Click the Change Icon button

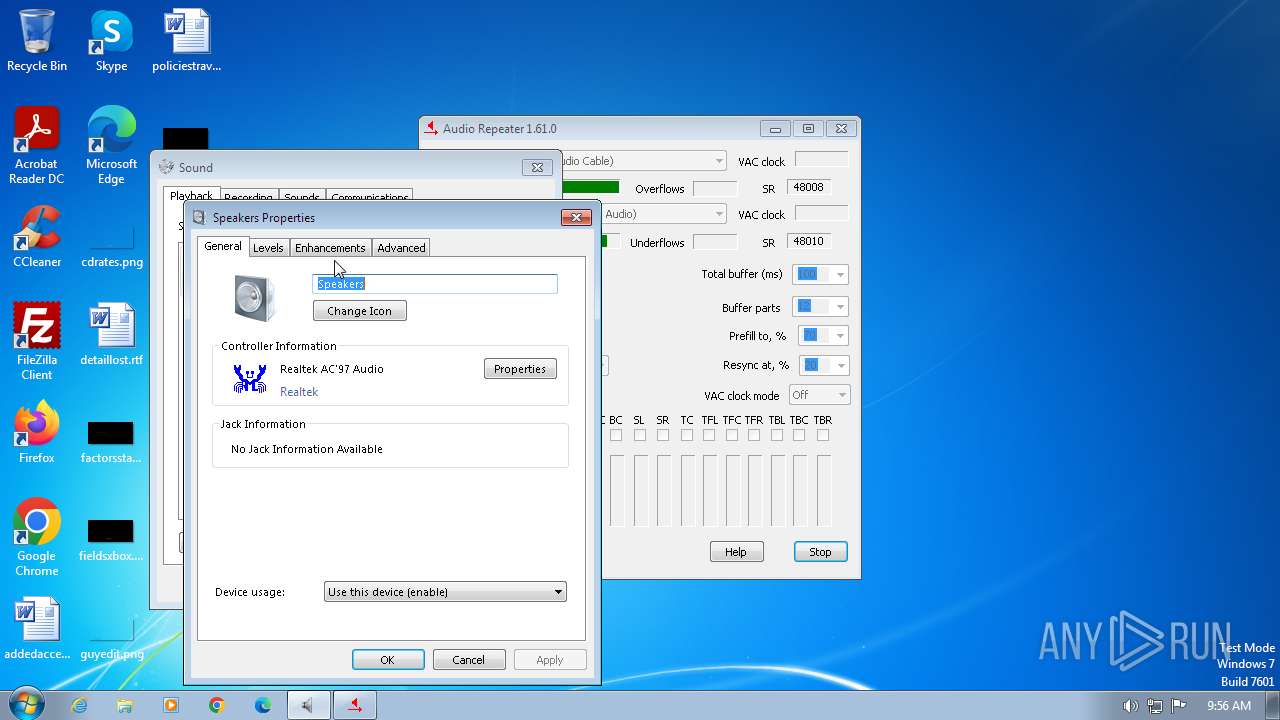tap(360, 311)
